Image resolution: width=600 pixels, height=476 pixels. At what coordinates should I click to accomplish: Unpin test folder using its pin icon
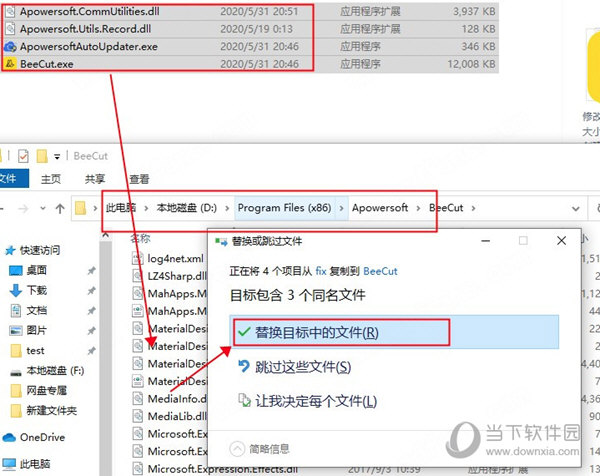(x=91, y=350)
